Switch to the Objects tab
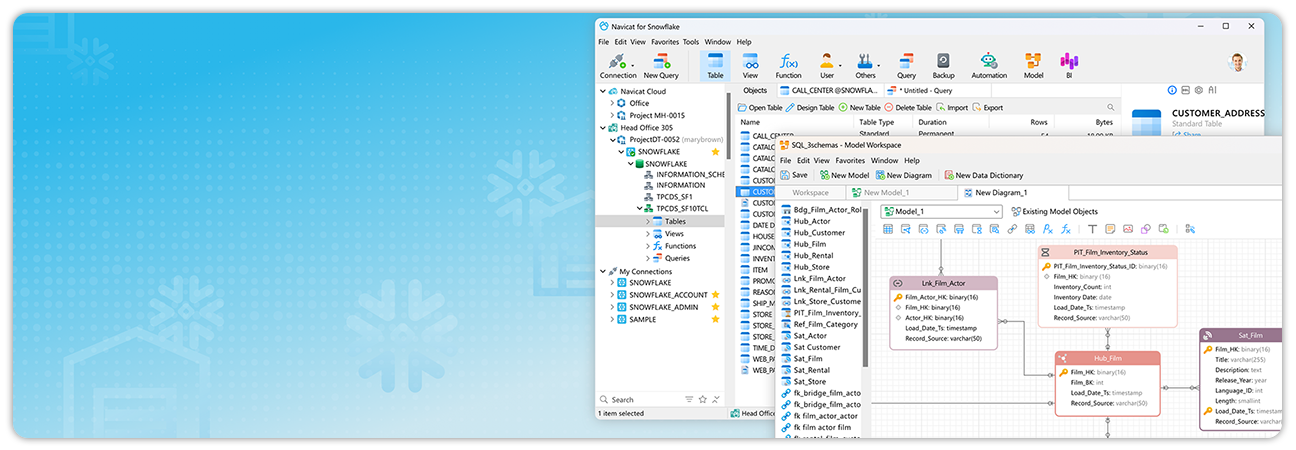Screen dimensions: 1296x450 click(x=755, y=90)
